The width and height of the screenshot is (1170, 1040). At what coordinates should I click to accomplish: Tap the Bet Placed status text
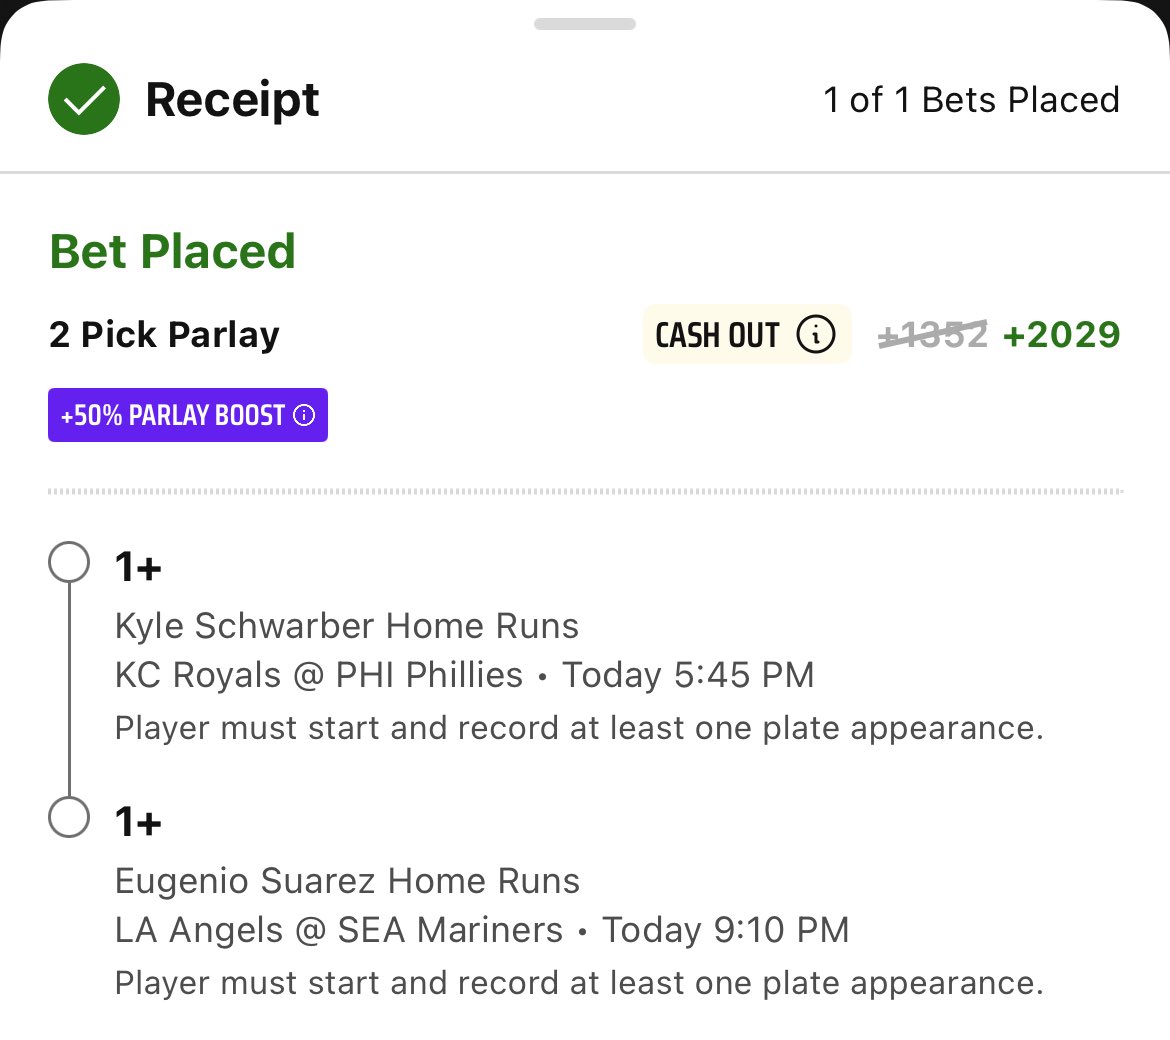click(x=172, y=251)
